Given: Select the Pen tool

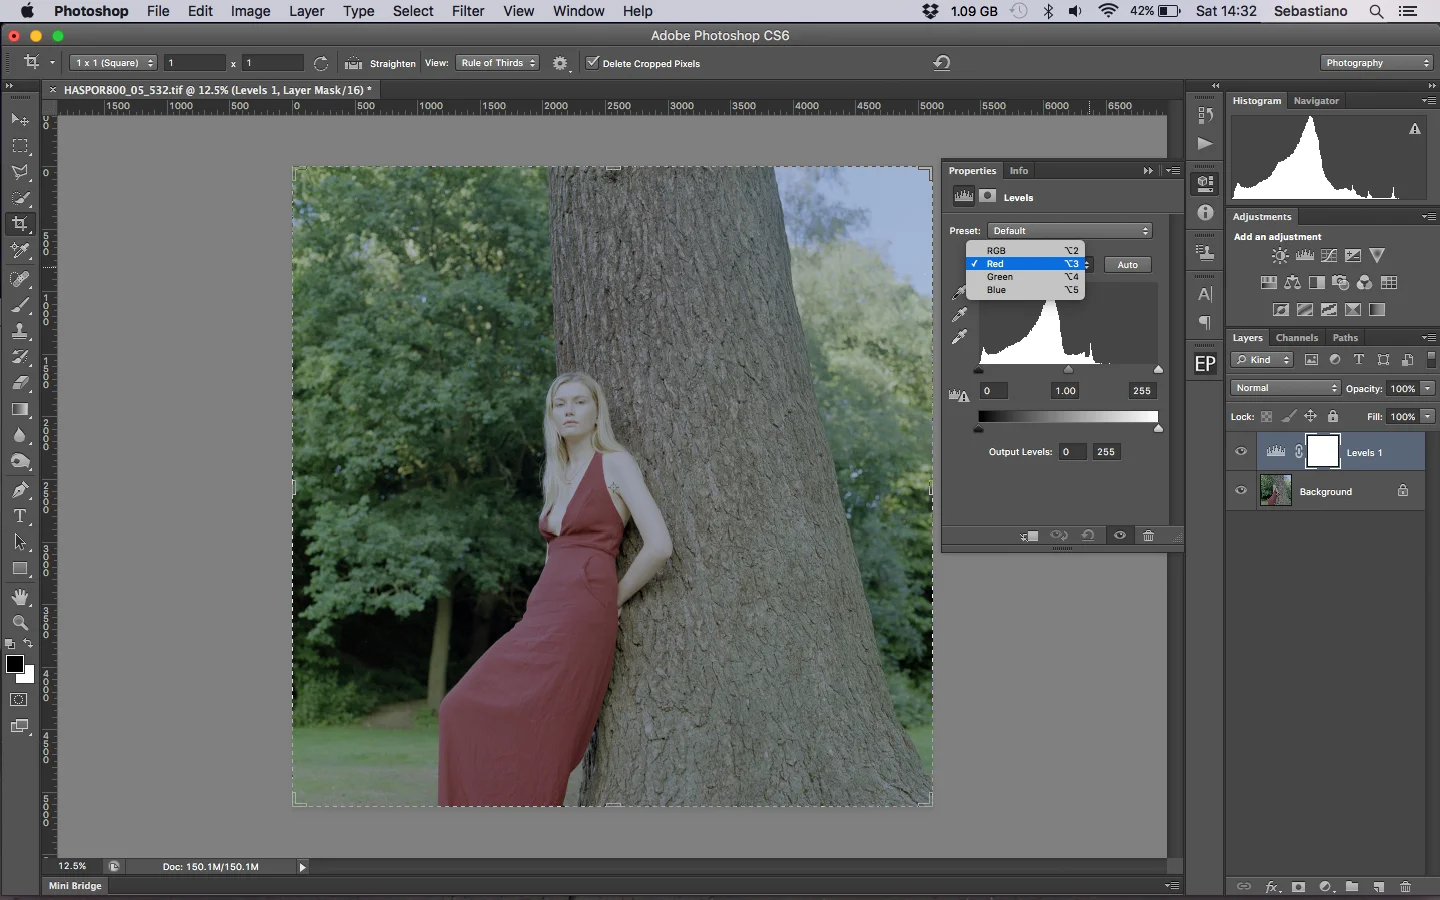Looking at the screenshot, I should coord(20,490).
